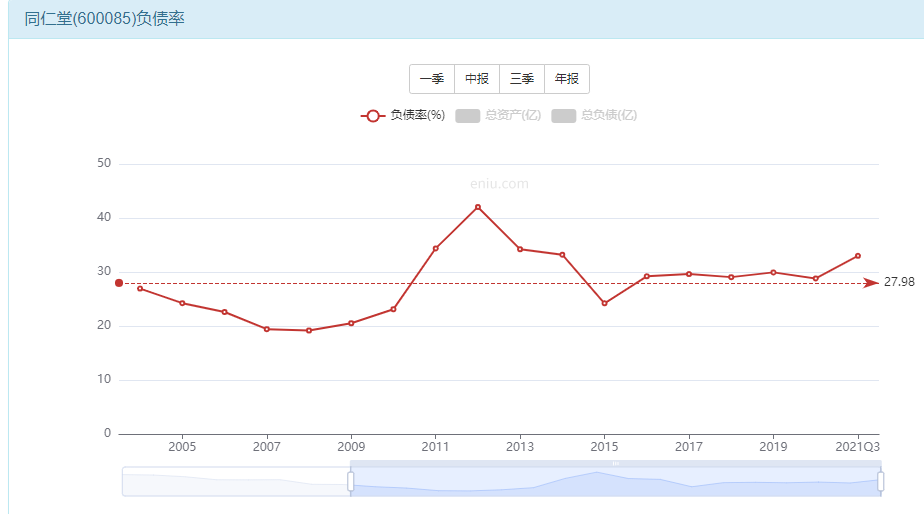Click the unselected left area of zoom slider
The height and width of the screenshot is (514, 924).
[x=236, y=482]
